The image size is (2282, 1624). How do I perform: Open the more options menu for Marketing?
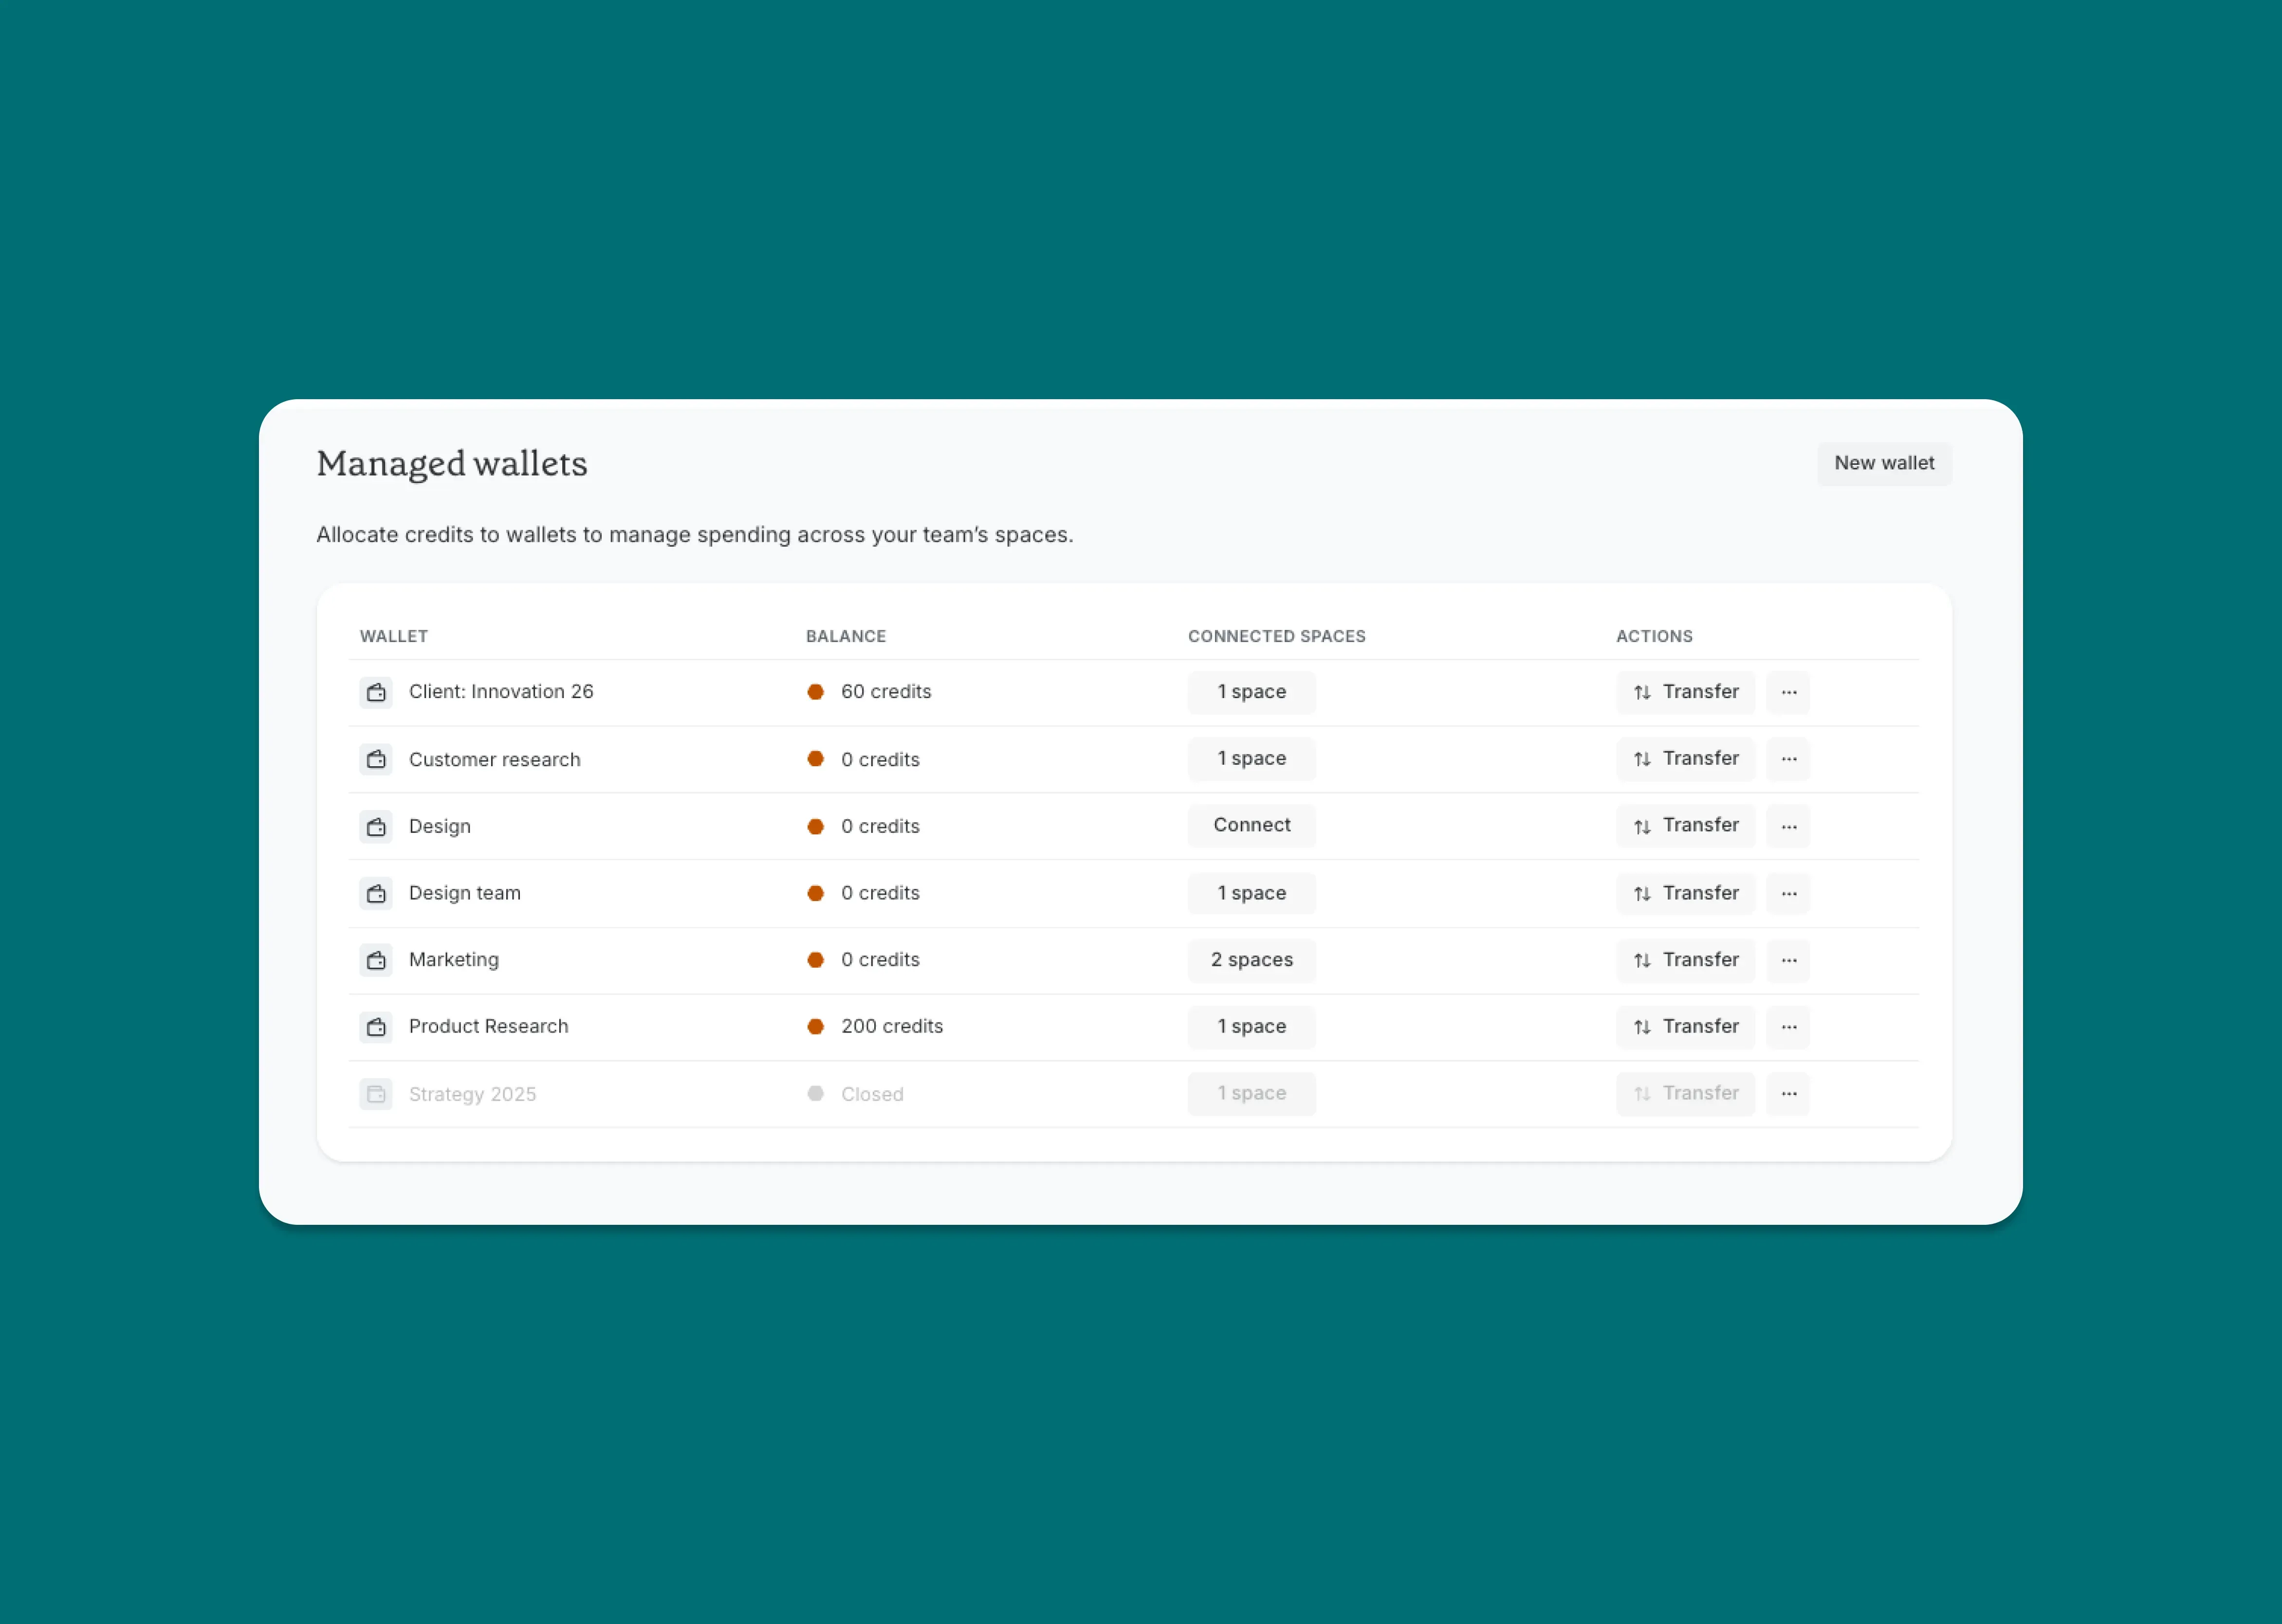[1788, 960]
